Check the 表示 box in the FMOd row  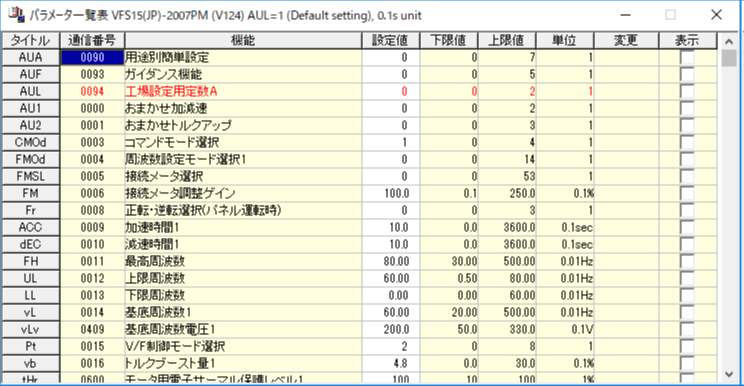coord(687,159)
